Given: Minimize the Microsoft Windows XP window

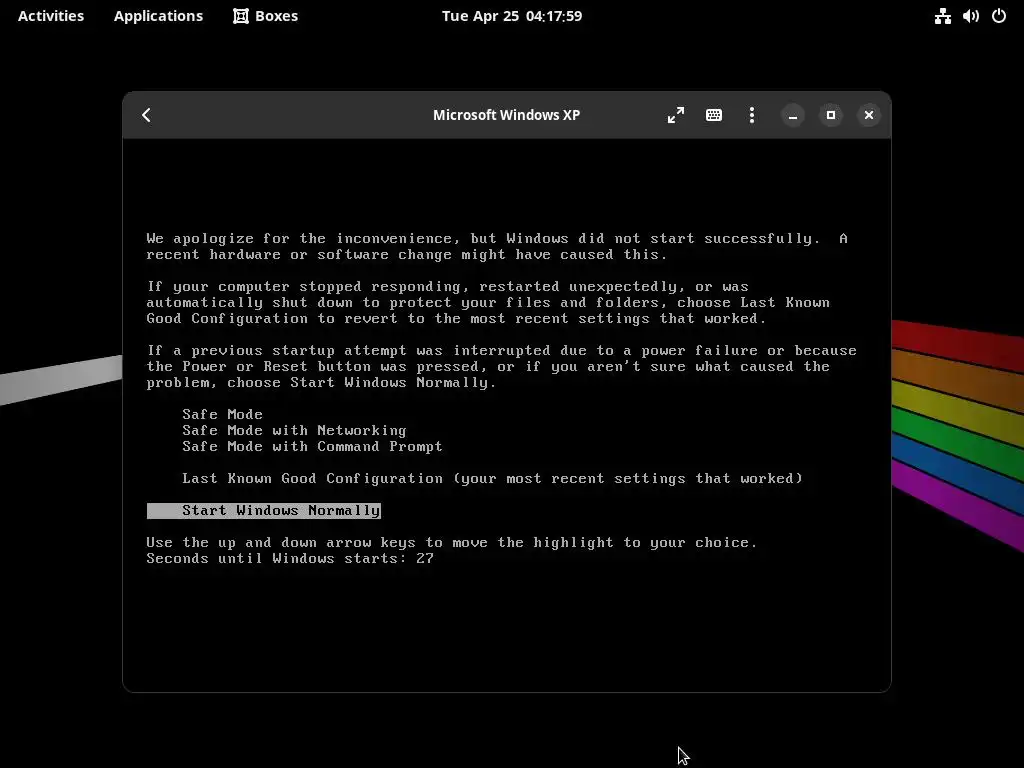Looking at the screenshot, I should click(793, 116).
